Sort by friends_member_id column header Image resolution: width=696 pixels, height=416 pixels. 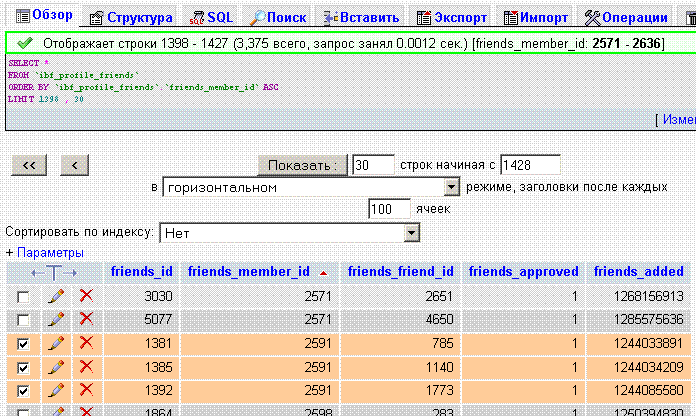[x=249, y=271]
